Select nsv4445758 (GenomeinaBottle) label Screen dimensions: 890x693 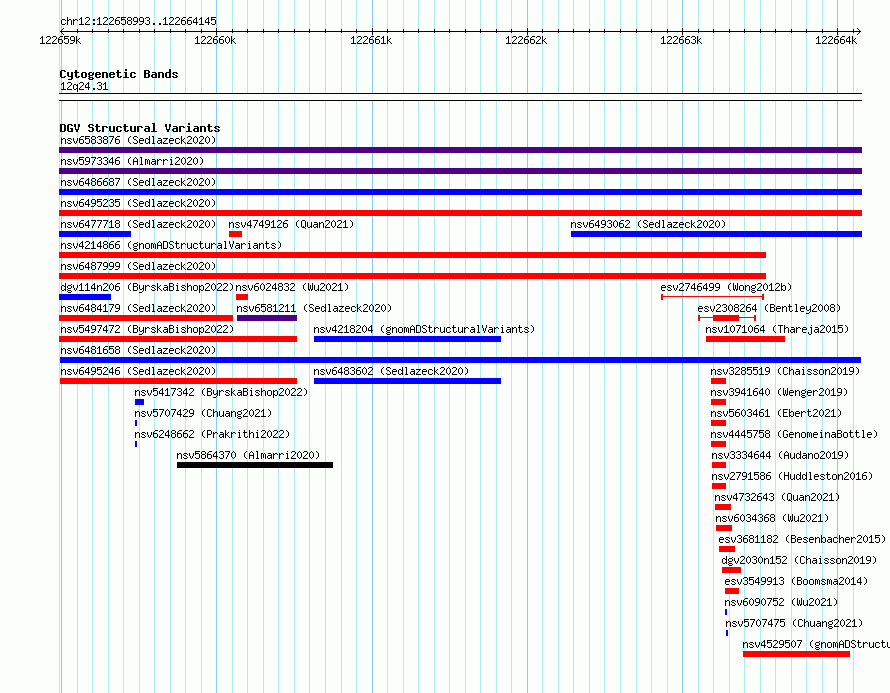[x=794, y=434]
